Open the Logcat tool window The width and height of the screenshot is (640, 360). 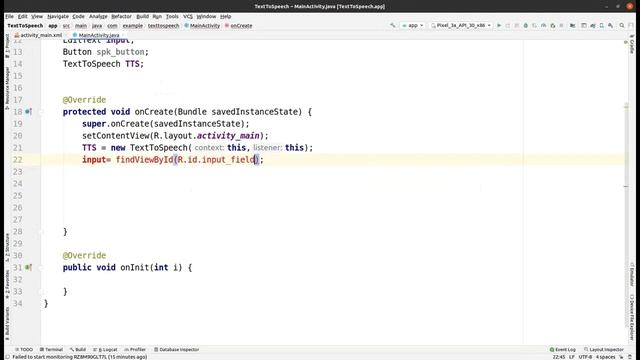(105, 349)
